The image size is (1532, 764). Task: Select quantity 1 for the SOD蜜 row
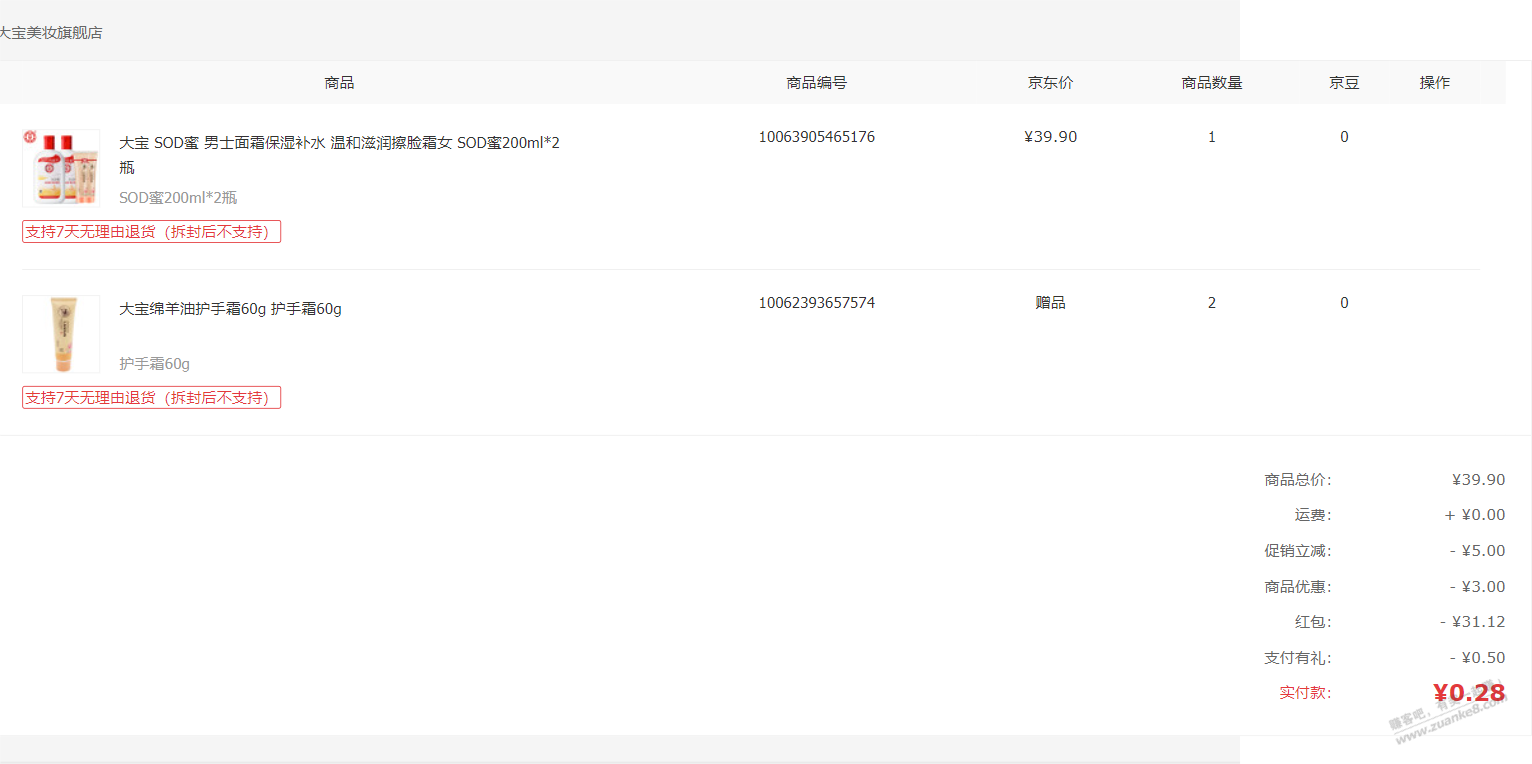pos(1212,137)
